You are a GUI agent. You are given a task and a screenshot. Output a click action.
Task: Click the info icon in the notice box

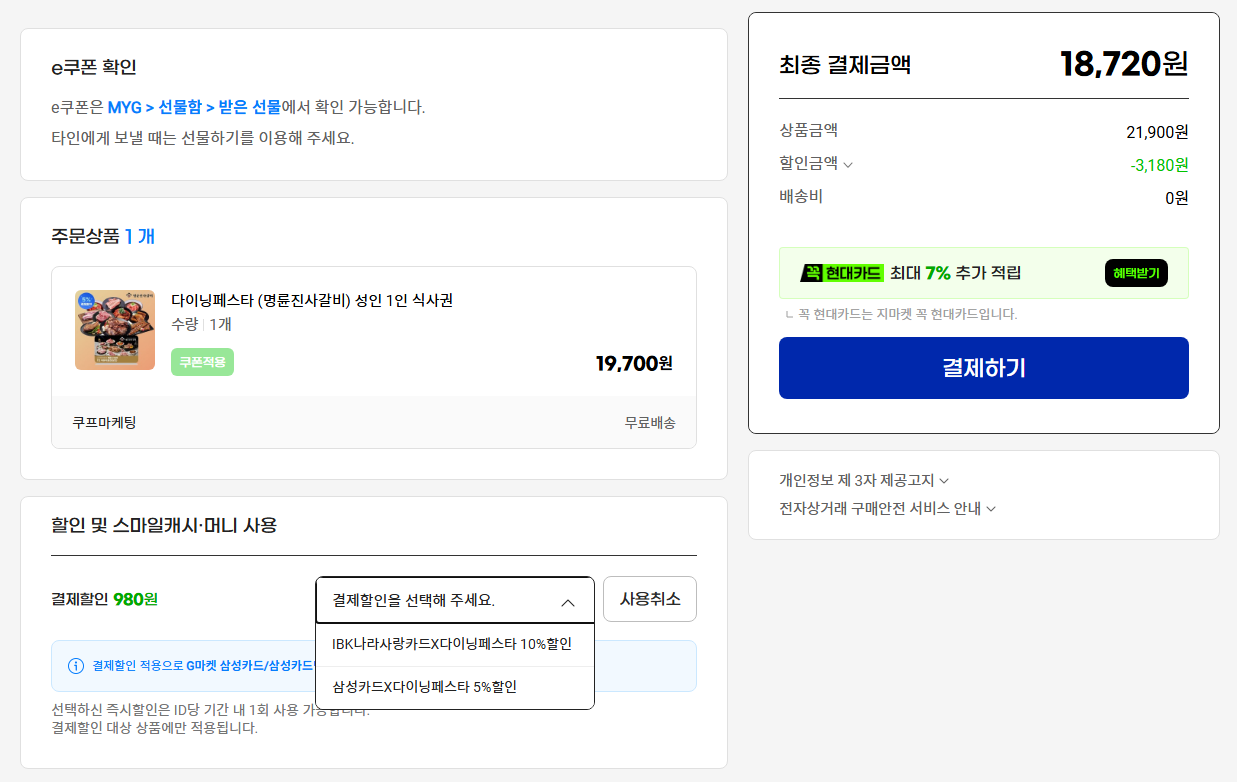76,666
